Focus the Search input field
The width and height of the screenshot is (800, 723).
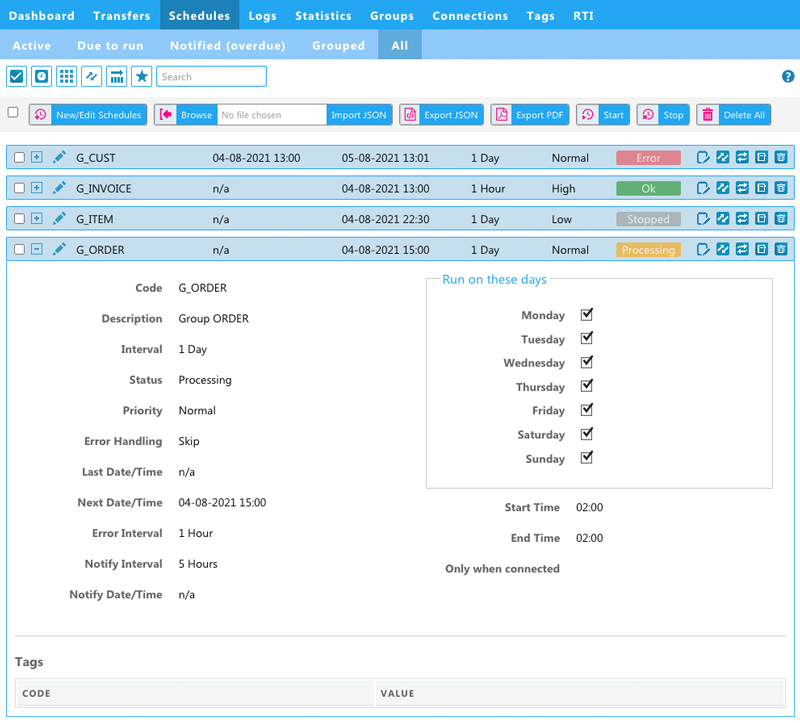211,77
